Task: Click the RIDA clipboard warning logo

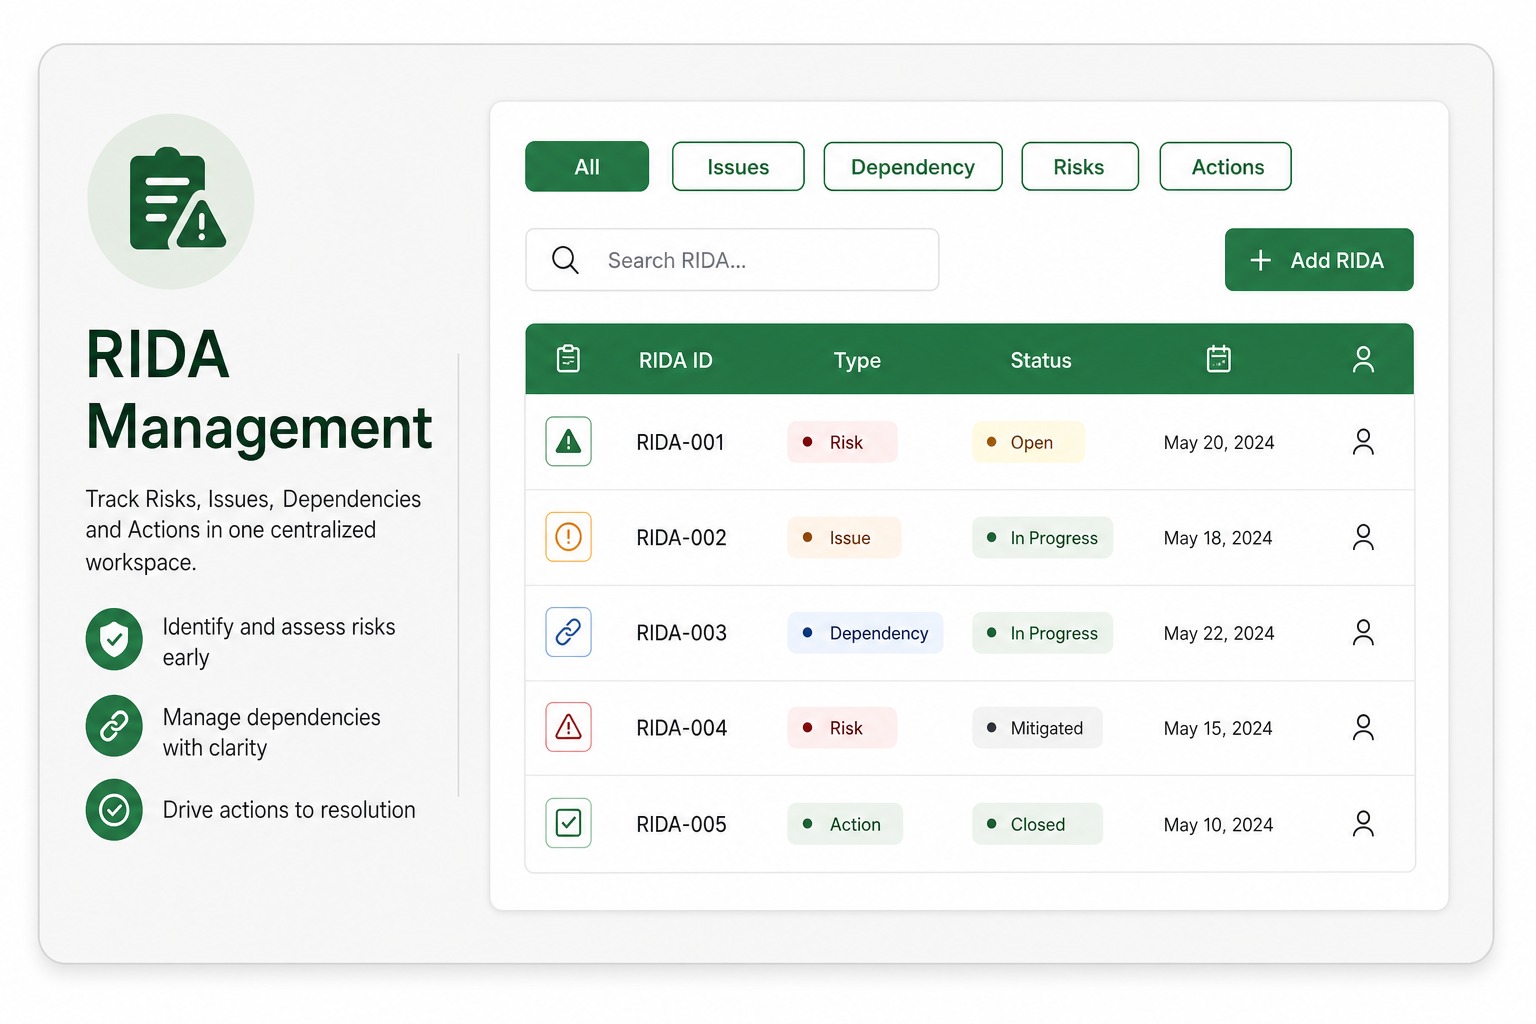Action: pyautogui.click(x=171, y=201)
